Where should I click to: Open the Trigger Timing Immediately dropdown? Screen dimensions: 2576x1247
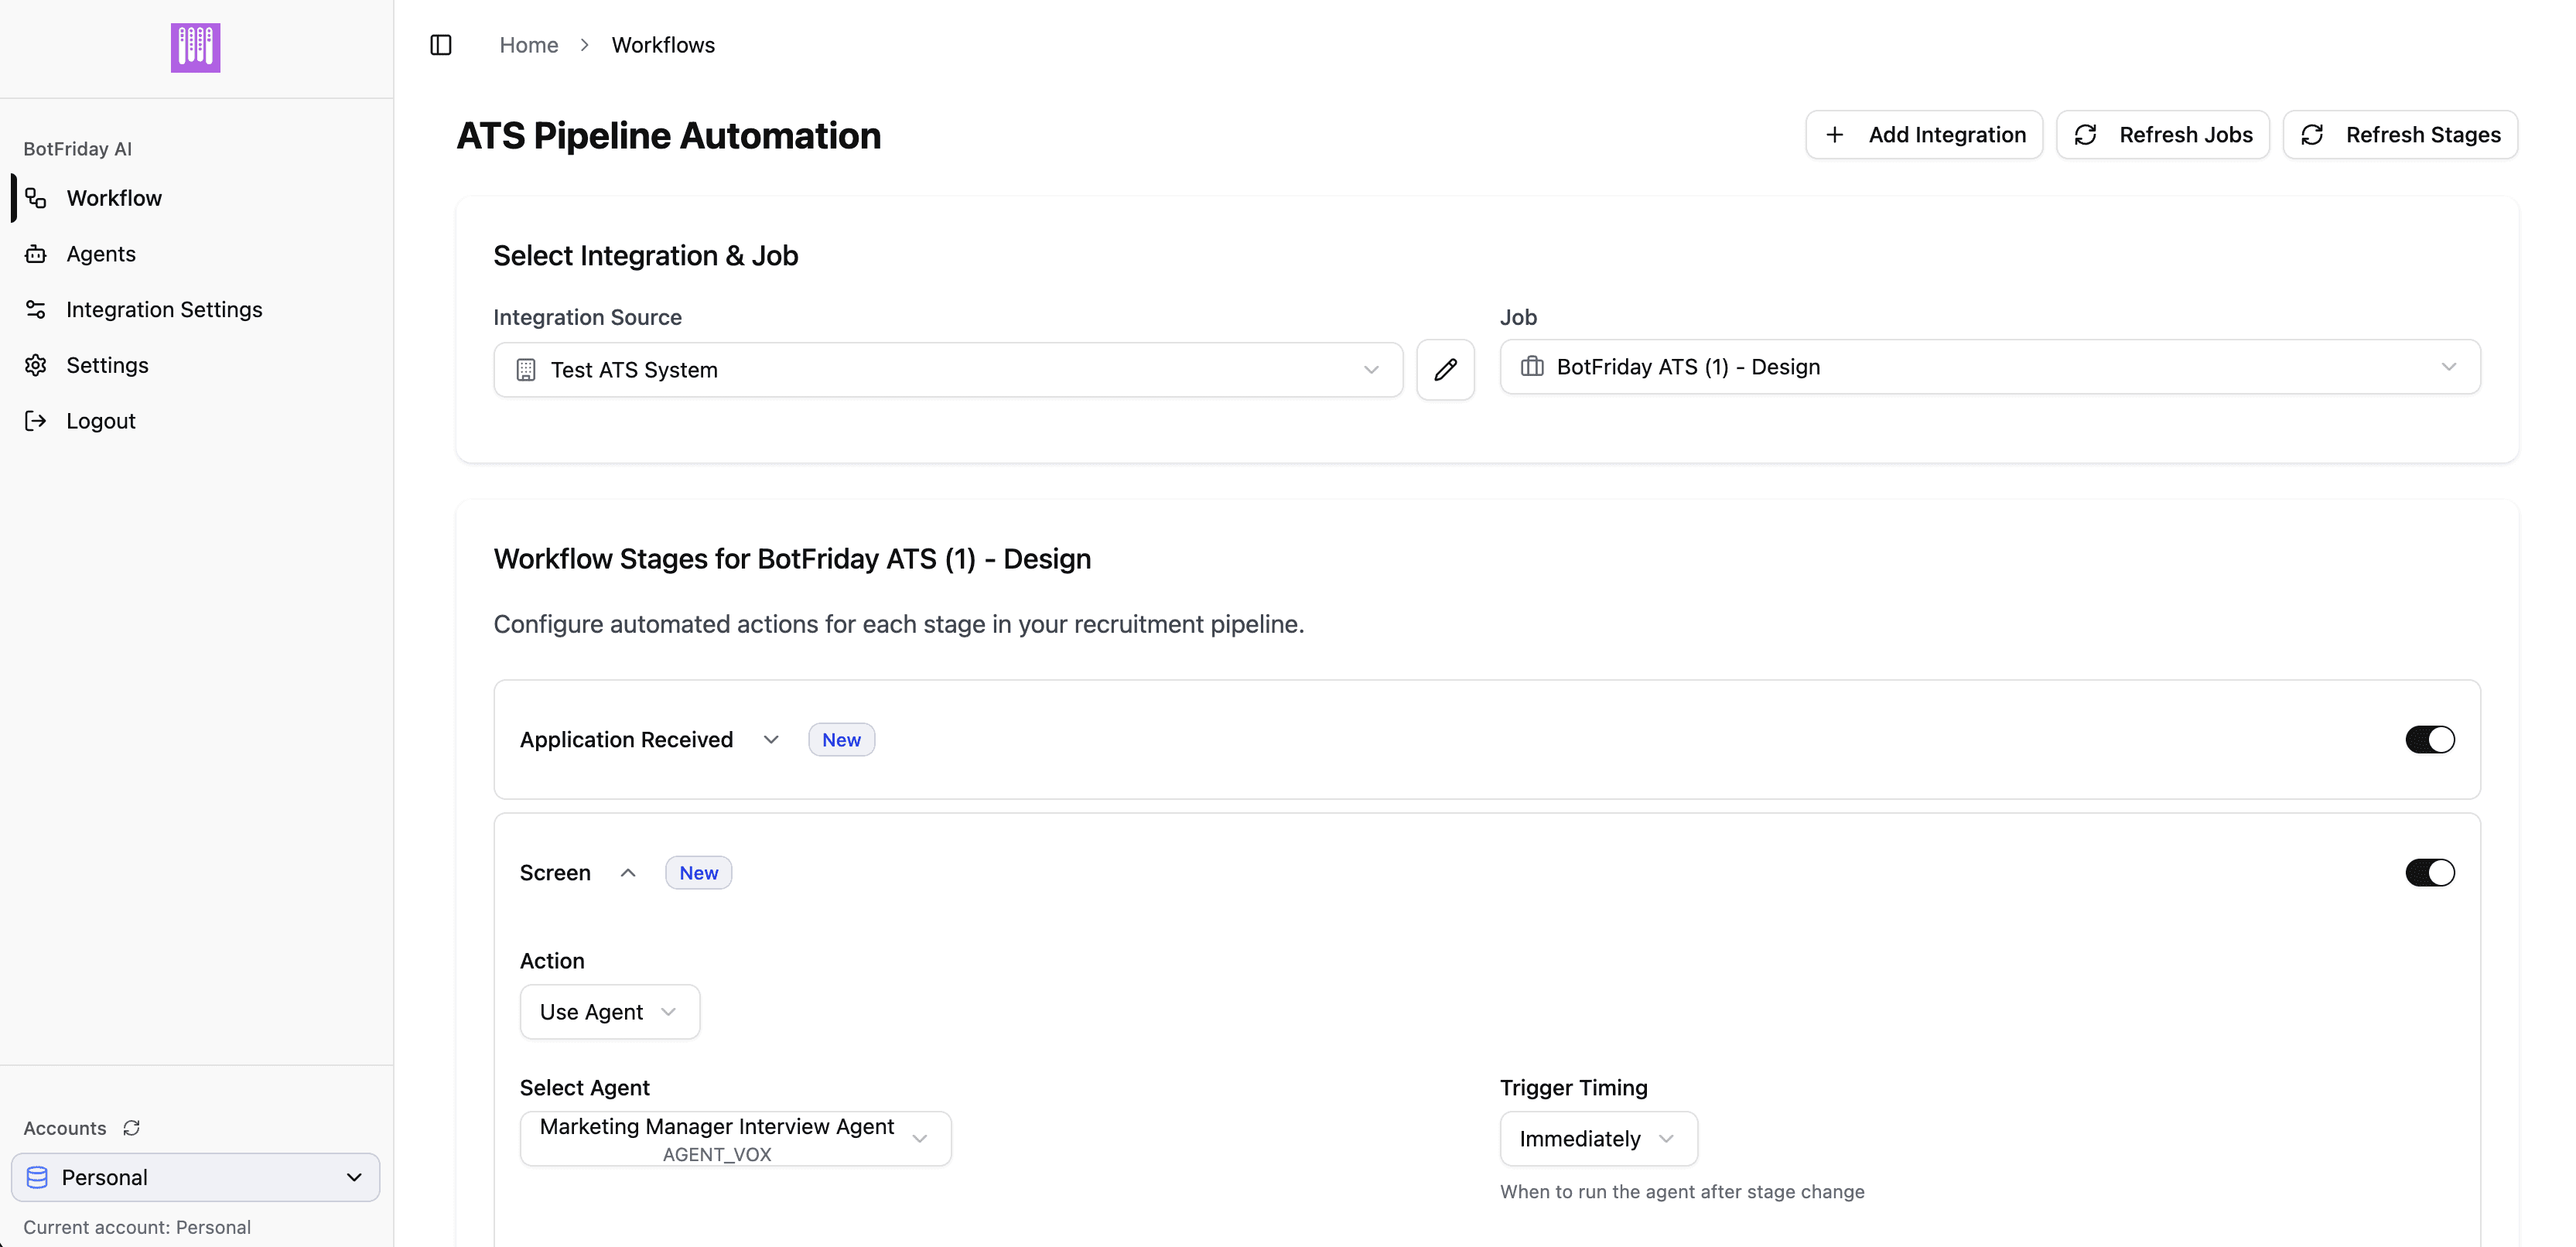coord(1599,1139)
